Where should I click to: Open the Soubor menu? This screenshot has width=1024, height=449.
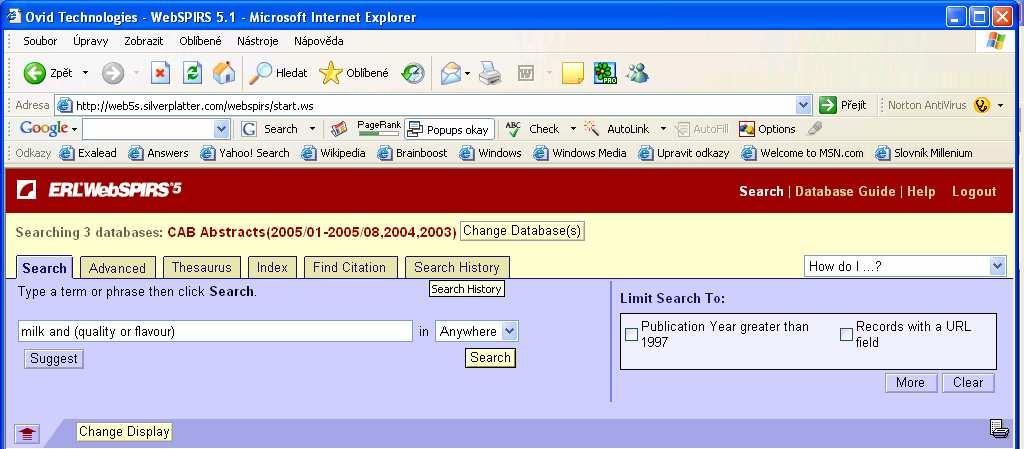[x=40, y=41]
